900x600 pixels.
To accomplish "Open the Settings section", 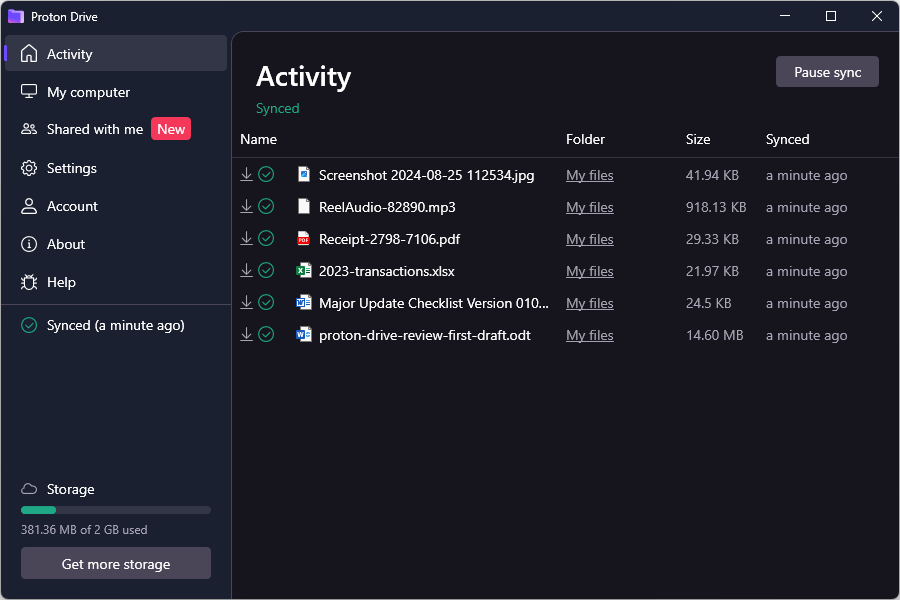I will click(x=116, y=168).
